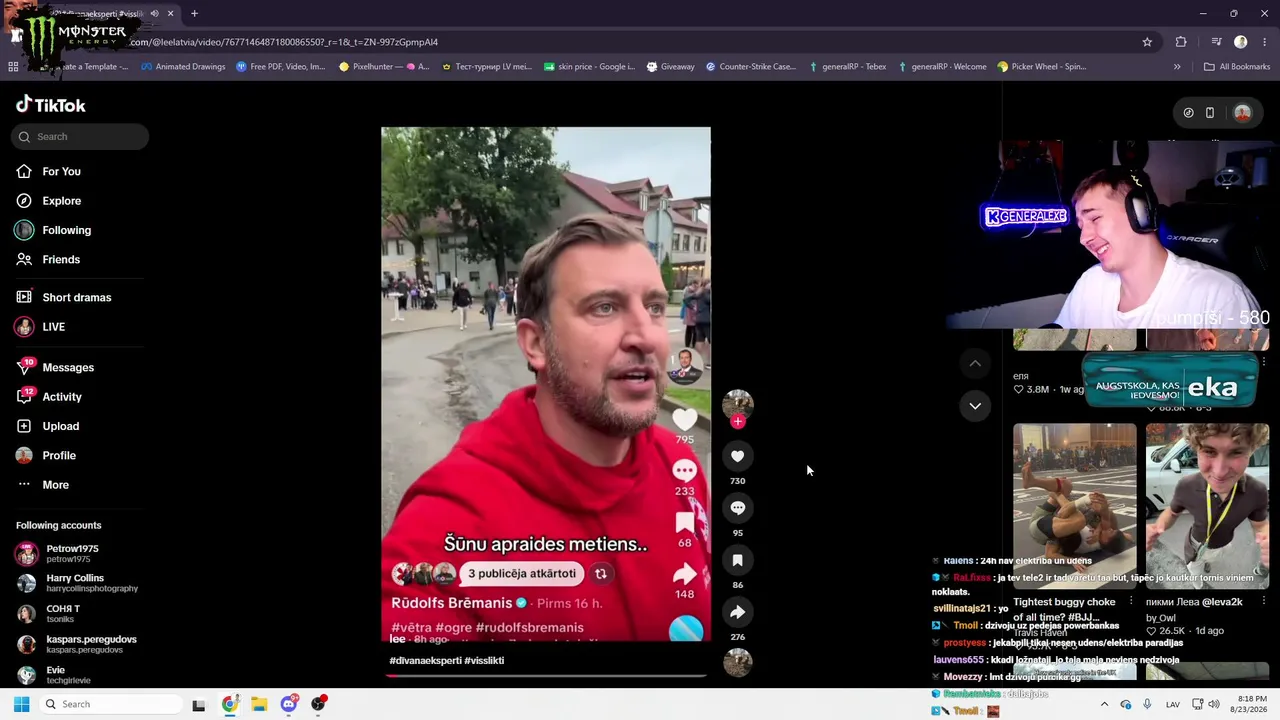This screenshot has width=1280, height=720.
Task: Open the Animated Drawings bookmark
Action: point(183,67)
